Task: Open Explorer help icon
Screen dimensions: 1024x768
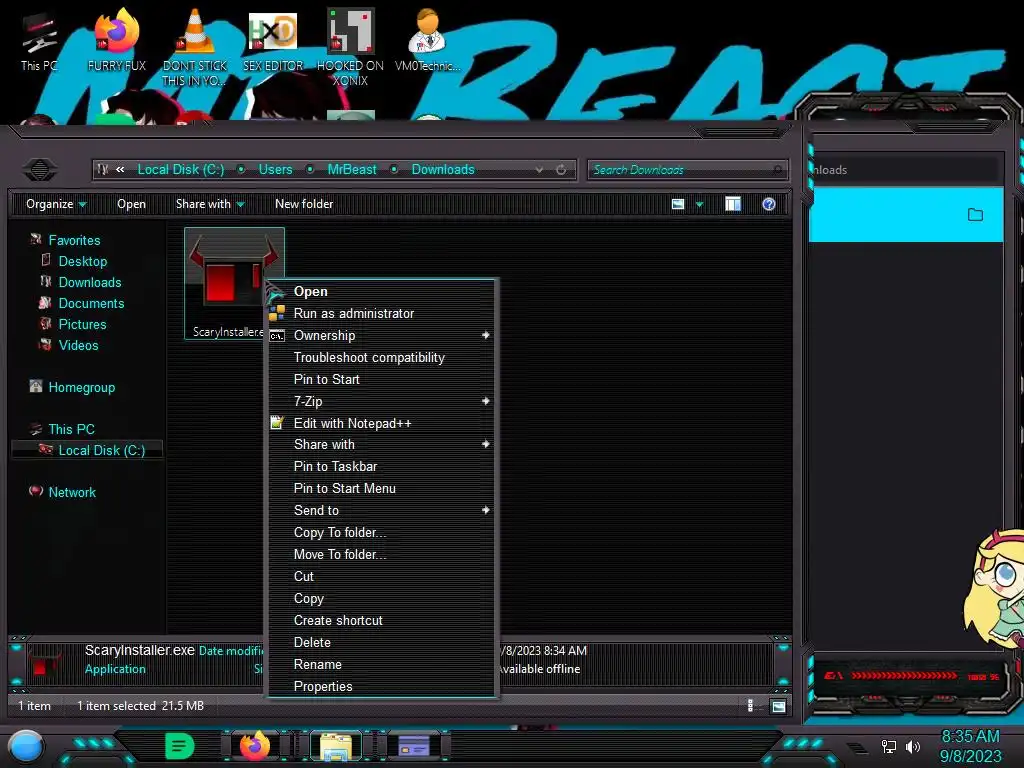Action: tap(769, 204)
